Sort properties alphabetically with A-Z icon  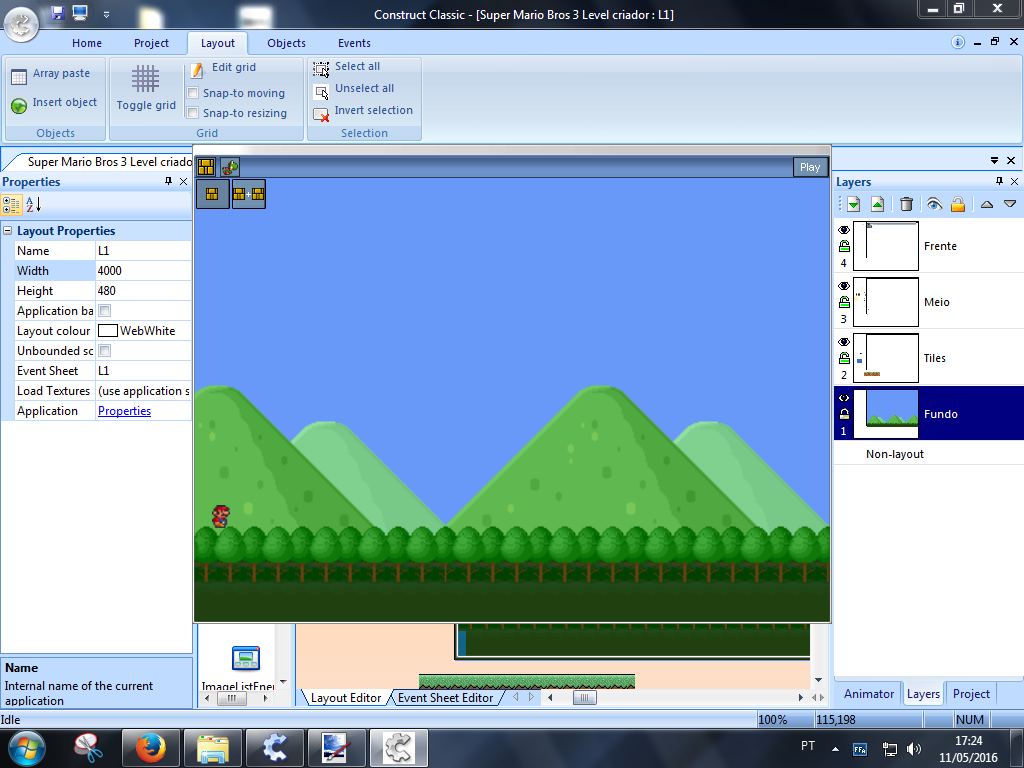tap(33, 204)
